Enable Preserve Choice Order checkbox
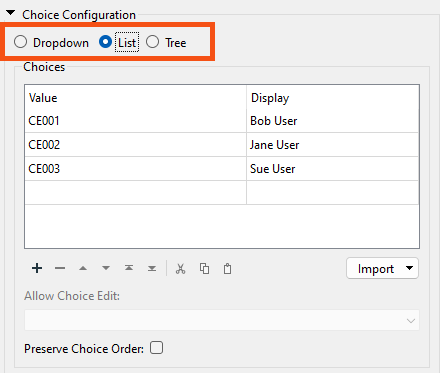 tap(156, 348)
